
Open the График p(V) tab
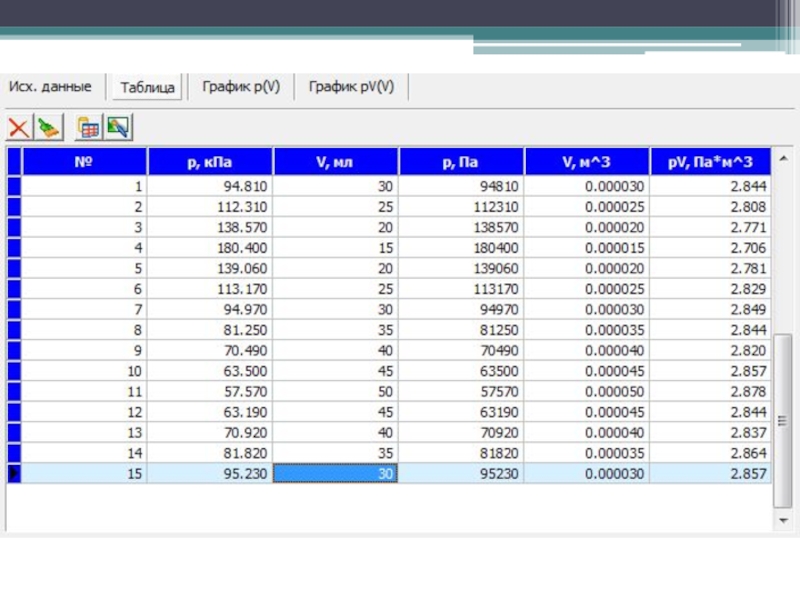[x=241, y=87]
